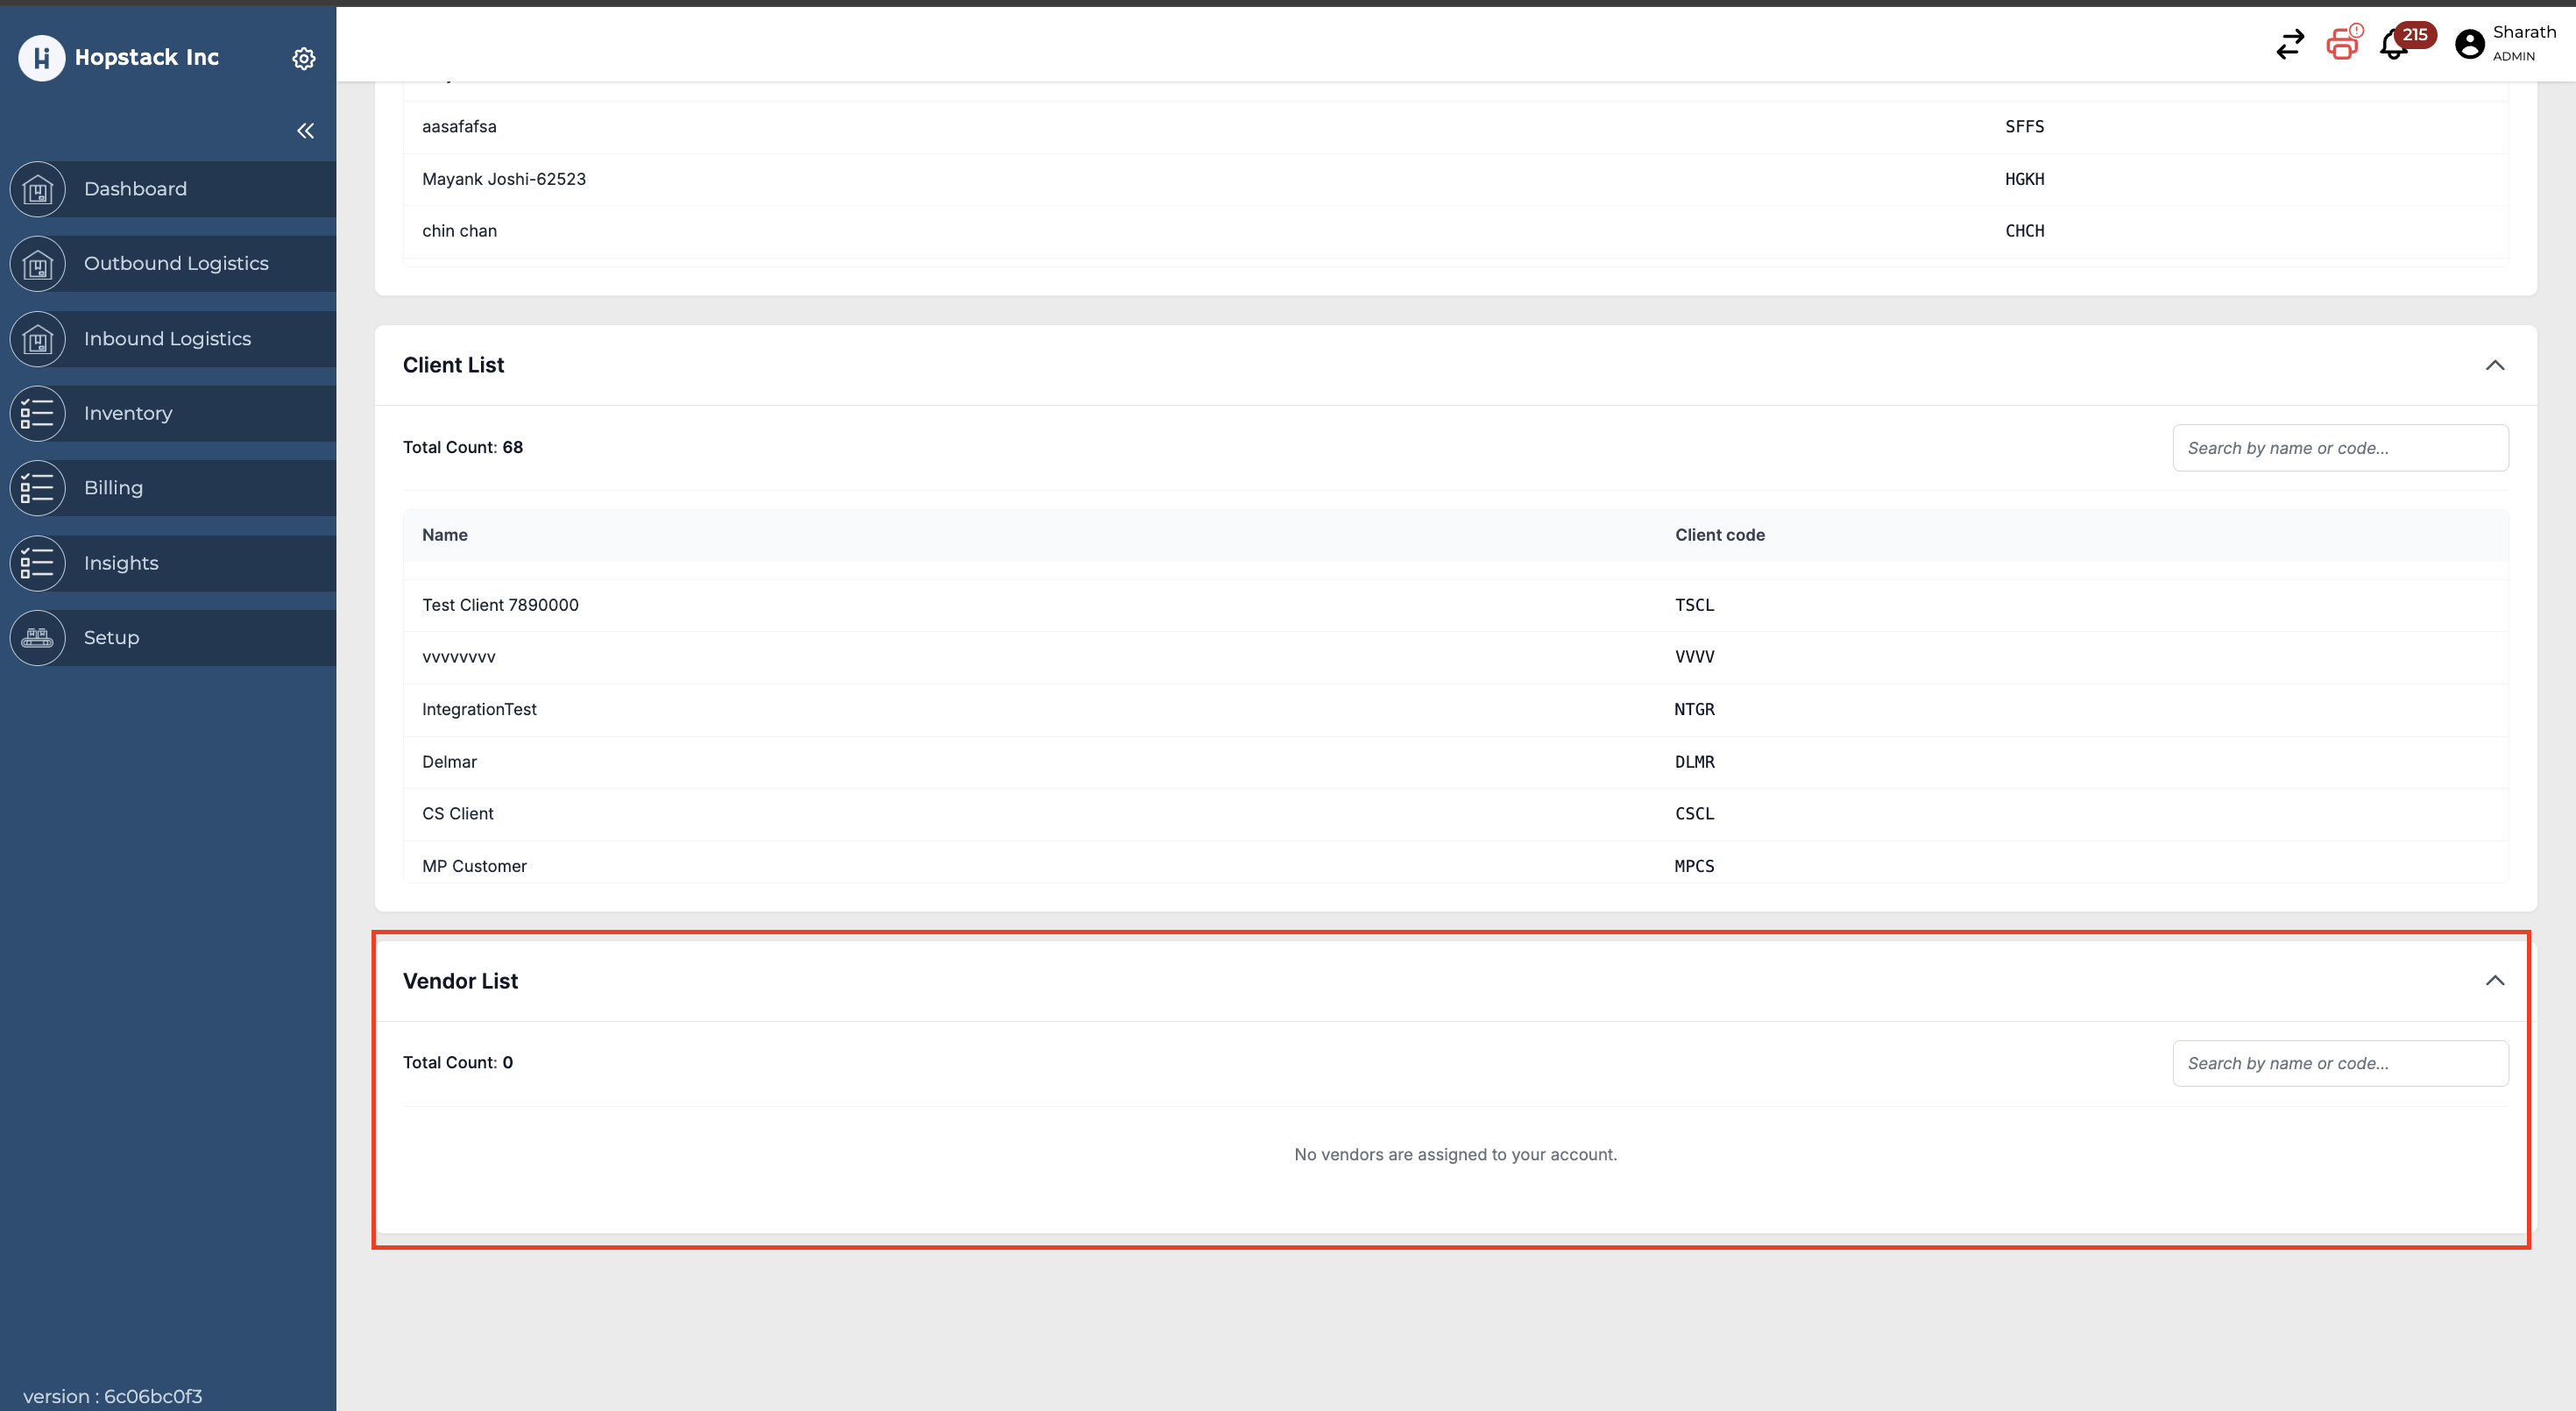Select the Delmar client row
This screenshot has width=2576, height=1411.
coord(1456,762)
